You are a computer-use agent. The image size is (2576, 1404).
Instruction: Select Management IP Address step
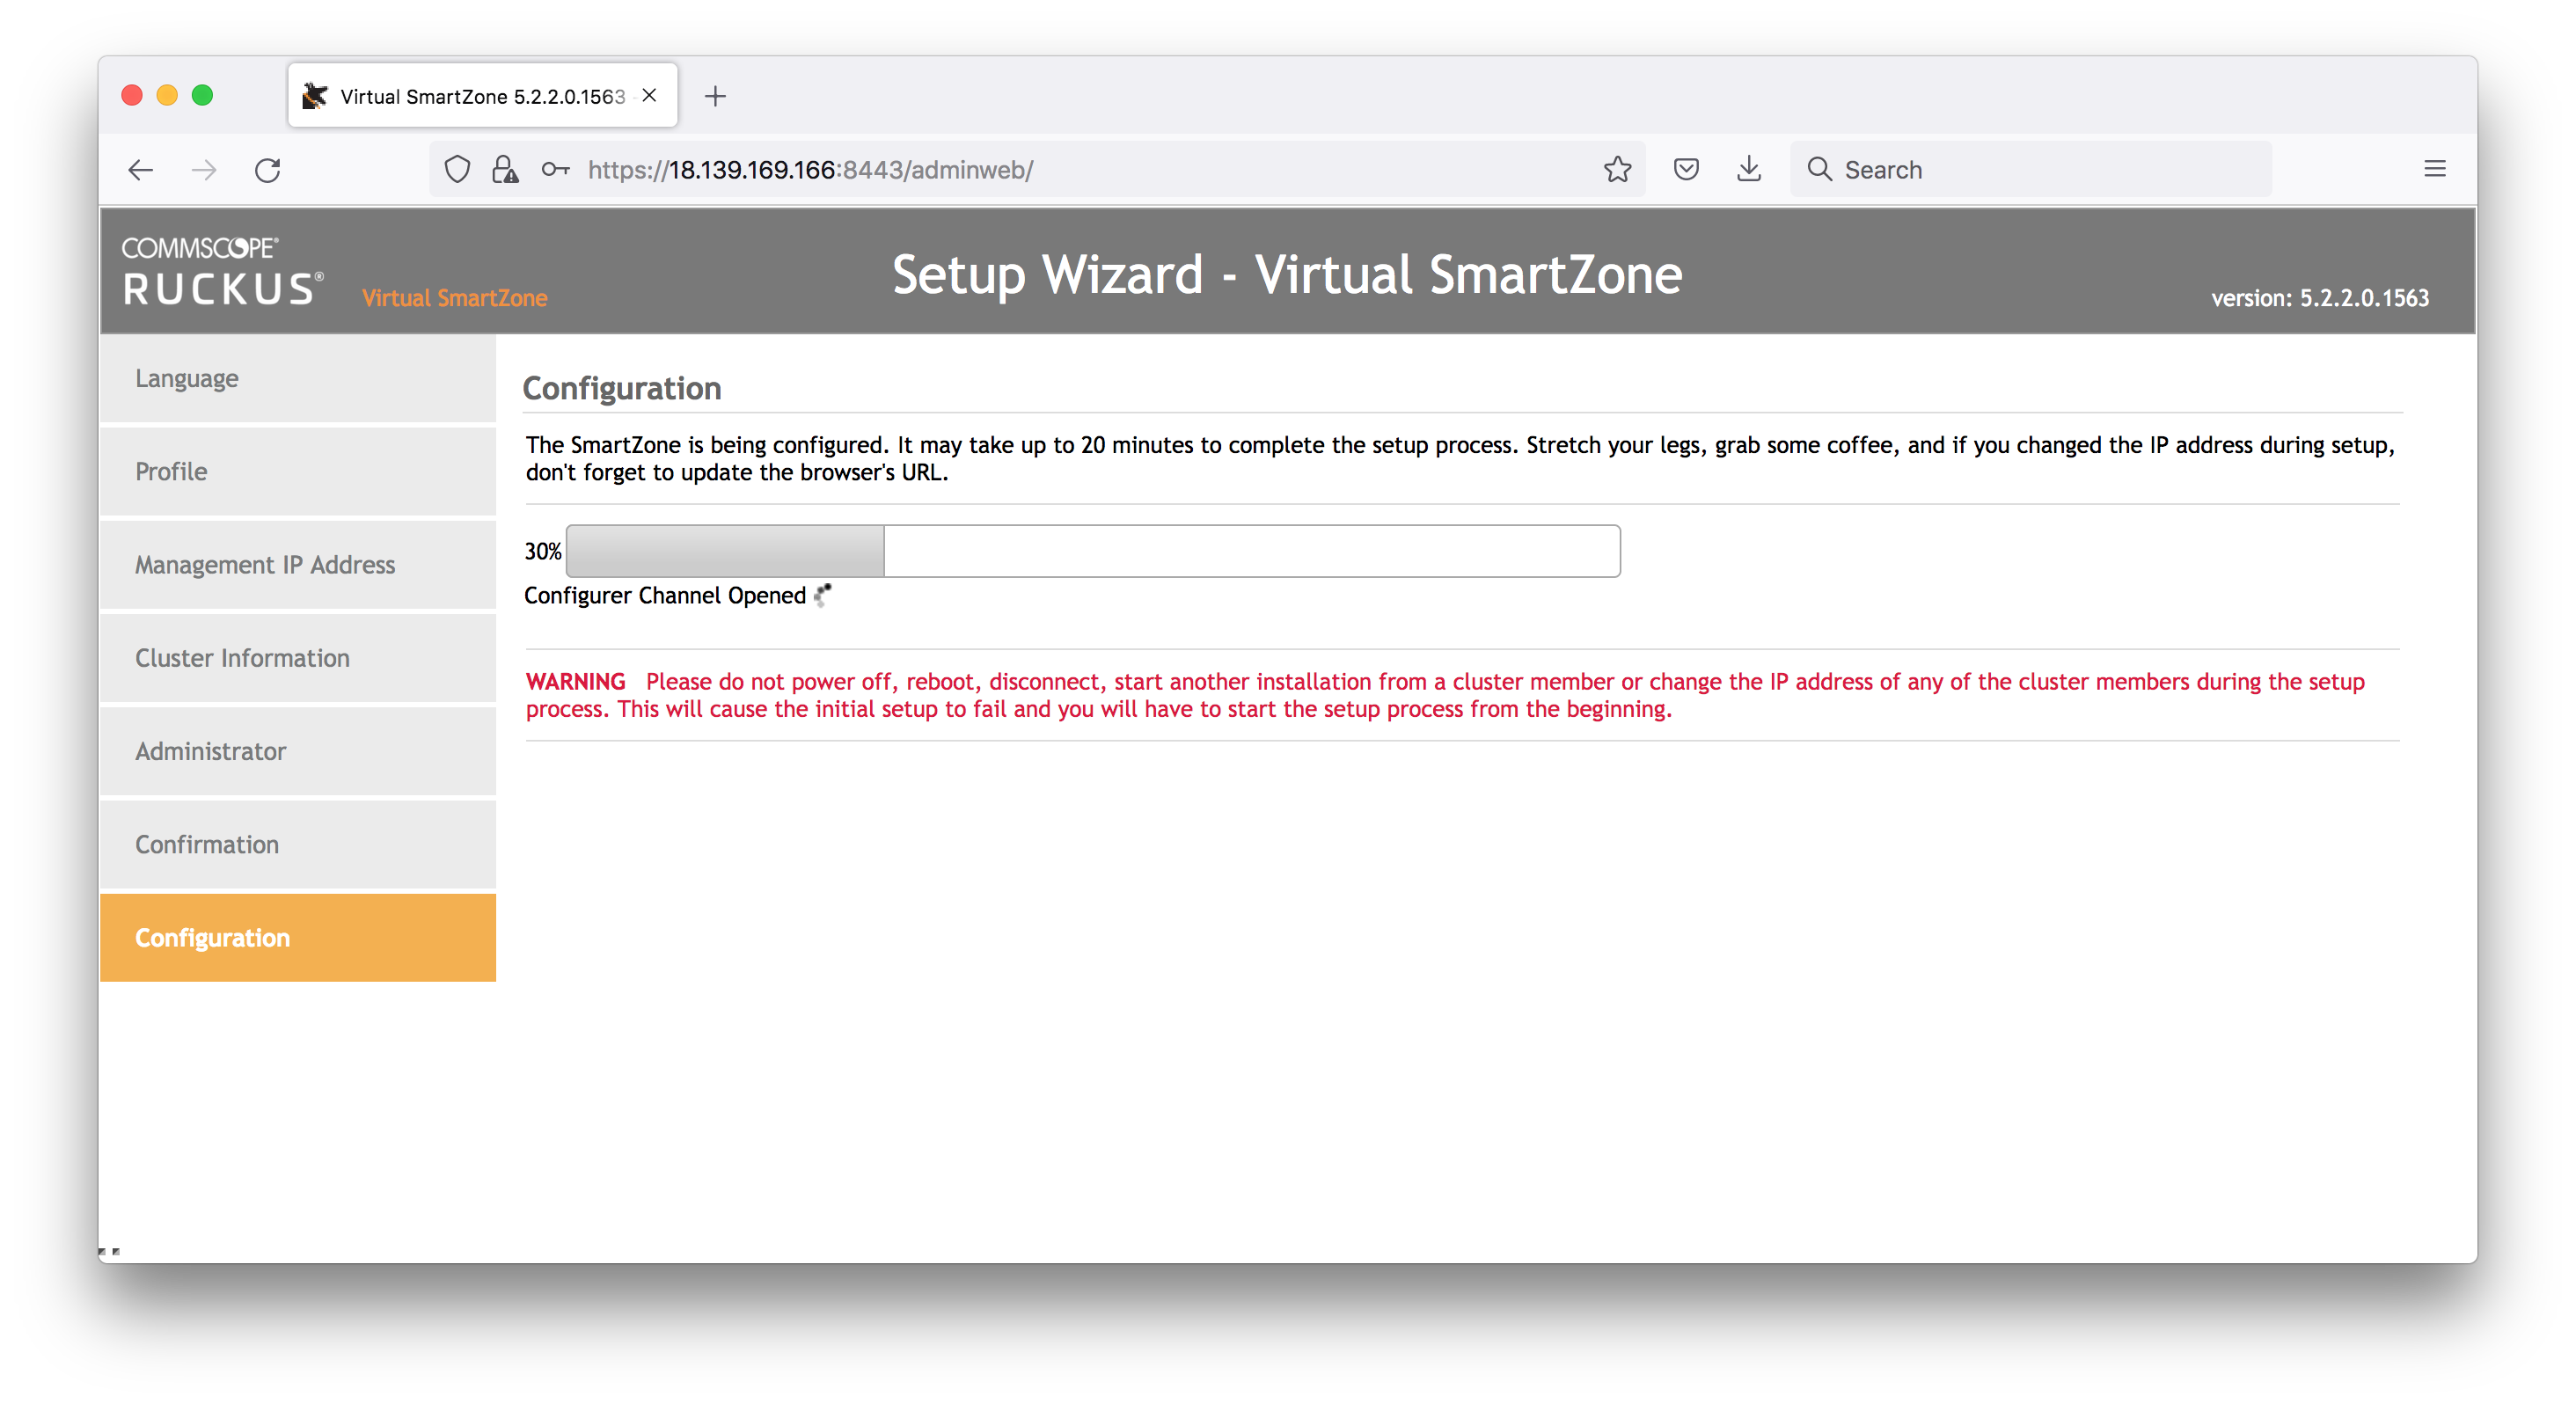tap(298, 565)
